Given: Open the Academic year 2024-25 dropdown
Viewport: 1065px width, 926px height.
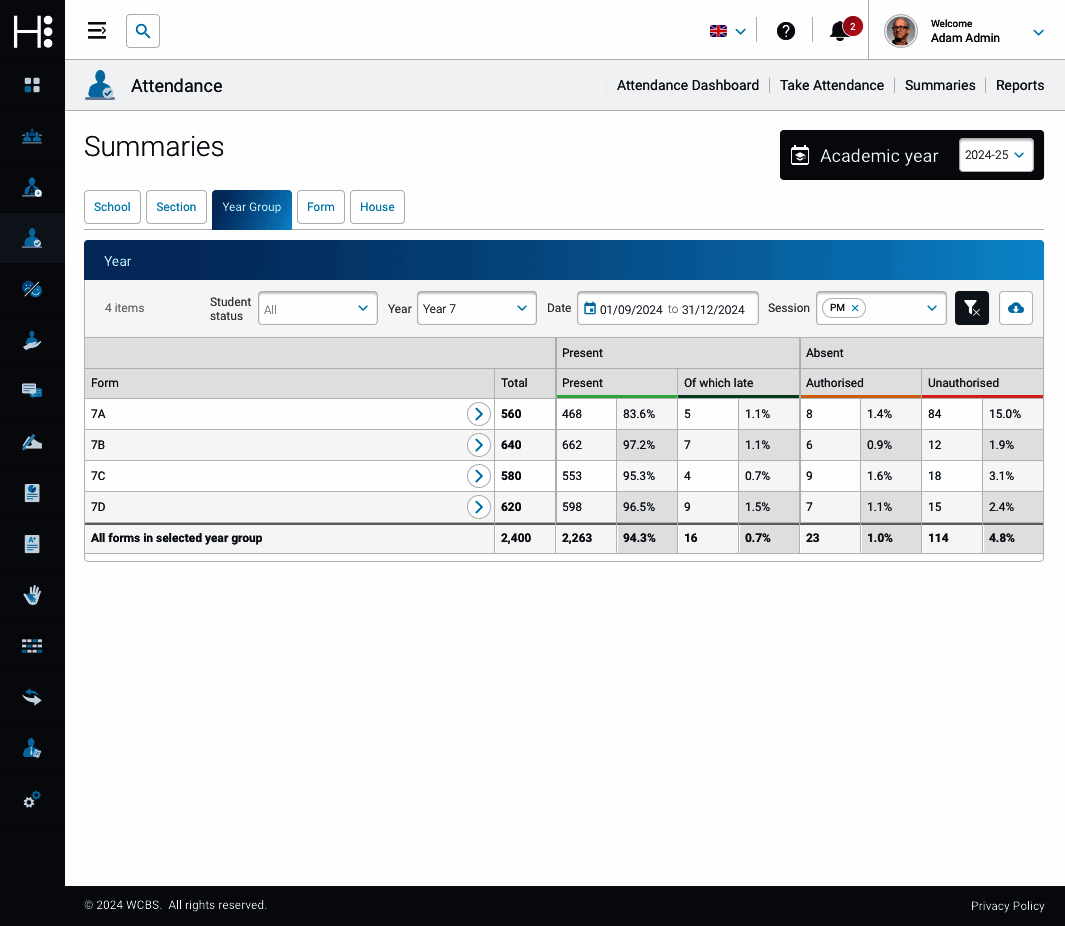Looking at the screenshot, I should click(x=996, y=155).
